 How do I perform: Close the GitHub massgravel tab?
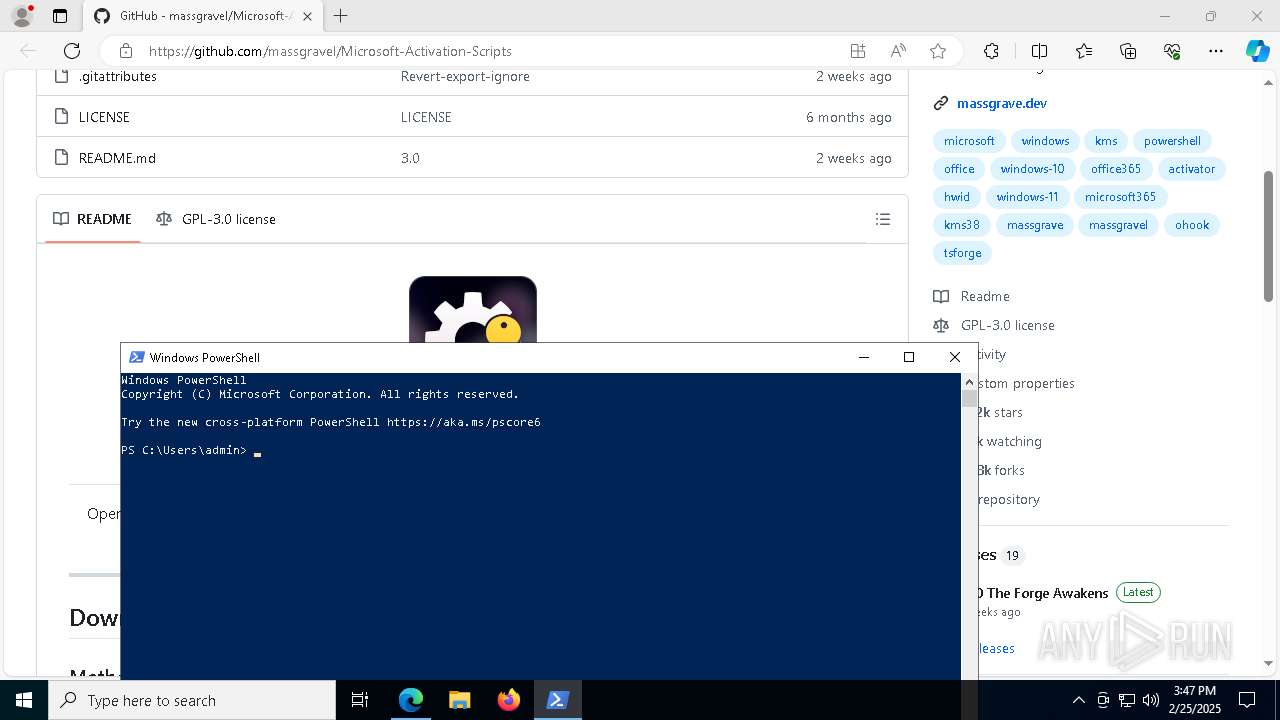click(307, 16)
